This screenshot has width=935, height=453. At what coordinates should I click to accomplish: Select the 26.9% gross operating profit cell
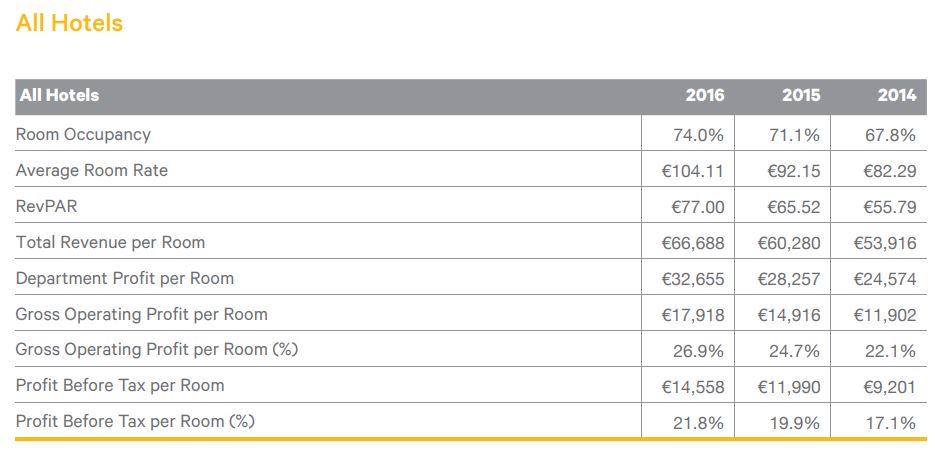pyautogui.click(x=698, y=351)
